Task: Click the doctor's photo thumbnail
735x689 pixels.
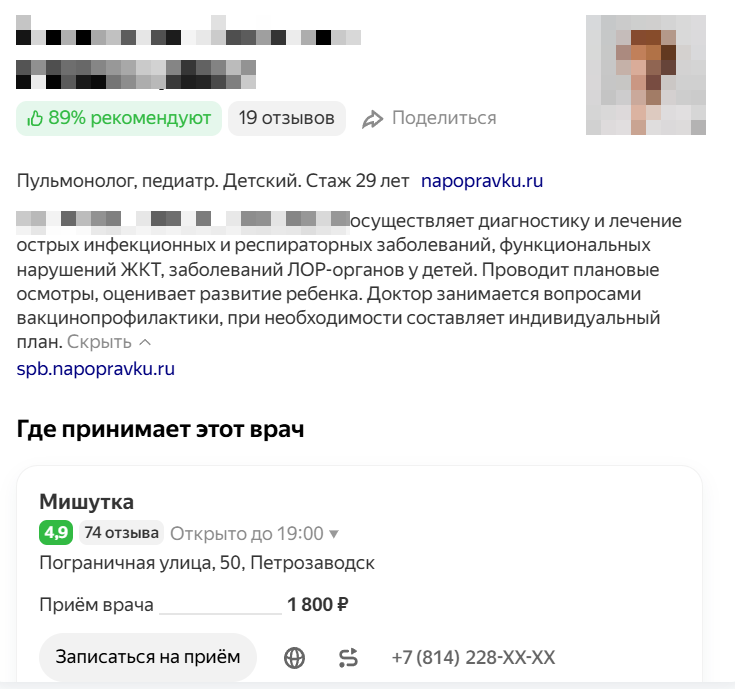Action: coord(646,75)
